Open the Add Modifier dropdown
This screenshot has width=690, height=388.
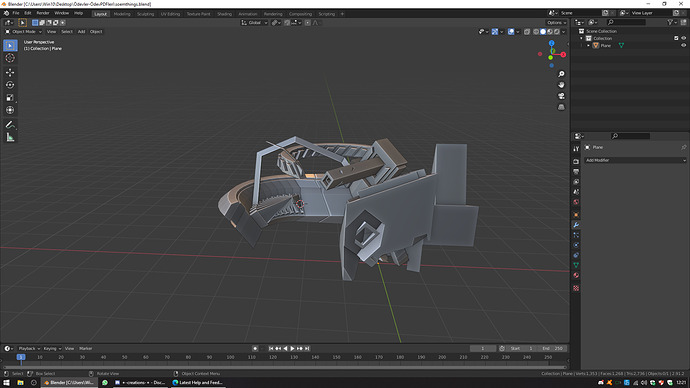pos(635,160)
